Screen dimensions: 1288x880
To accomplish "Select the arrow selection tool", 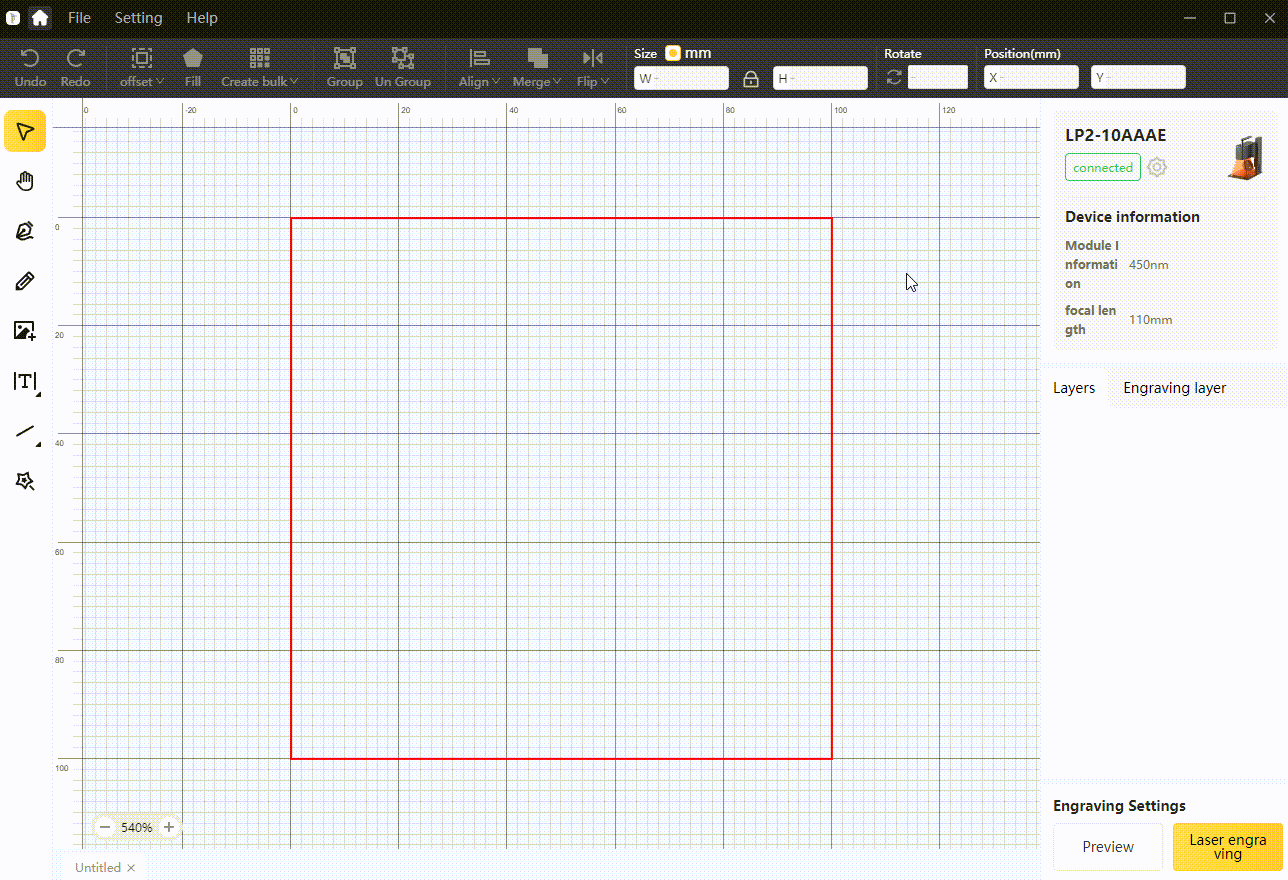I will click(25, 131).
